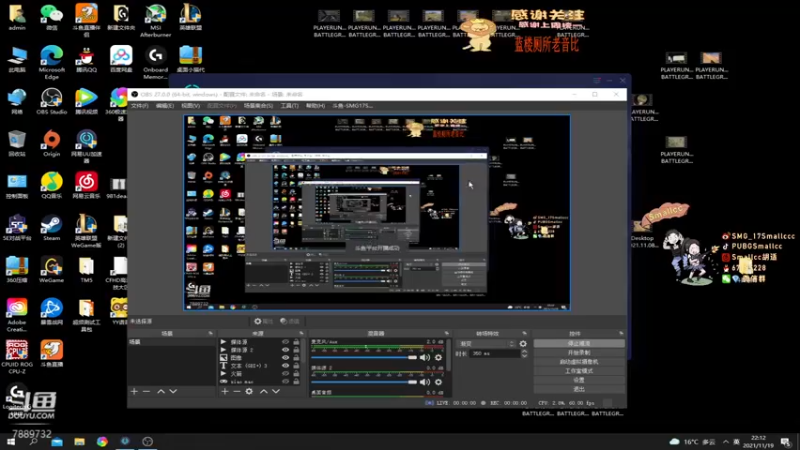Open the scene transition type dropdown
The width and height of the screenshot is (800, 450).
point(486,344)
